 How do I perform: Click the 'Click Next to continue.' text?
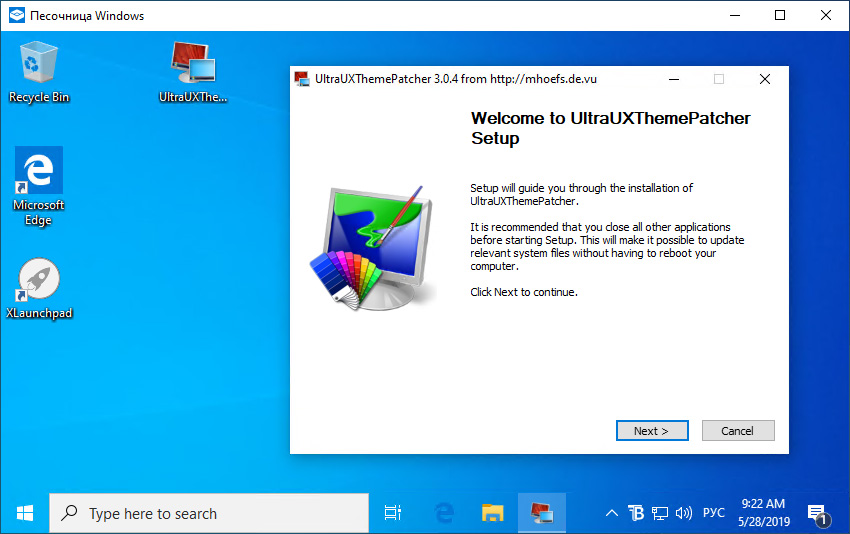(524, 292)
